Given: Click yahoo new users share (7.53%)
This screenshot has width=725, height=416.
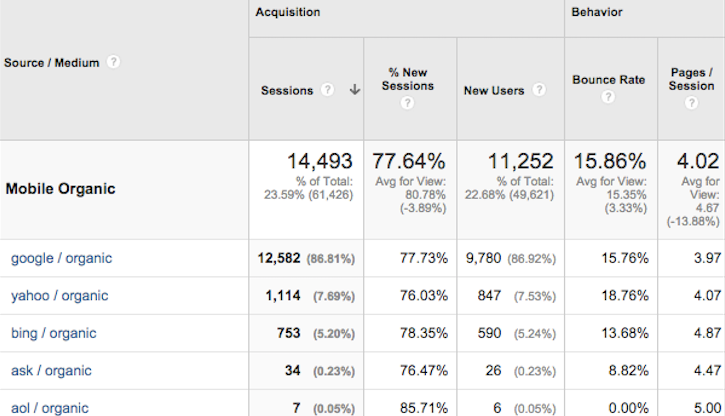Looking at the screenshot, I should pos(535,296).
